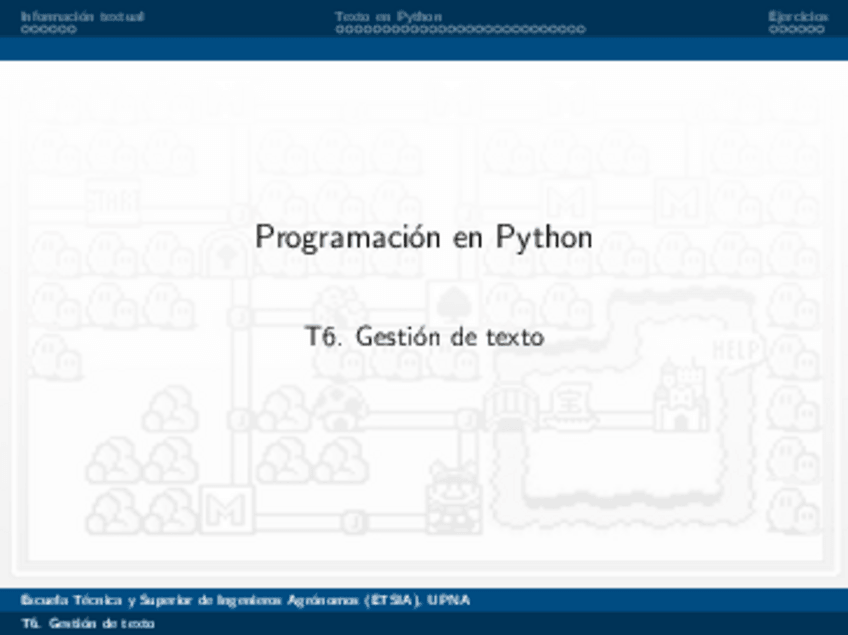Click footer title T6. Gestión de texto
Screen dimensions: 848x635
pyautogui.click(x=88, y=623)
